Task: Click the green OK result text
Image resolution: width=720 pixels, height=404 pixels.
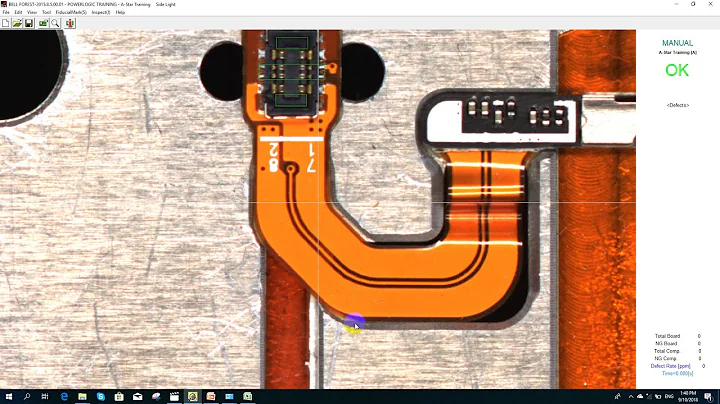Action: 677,70
